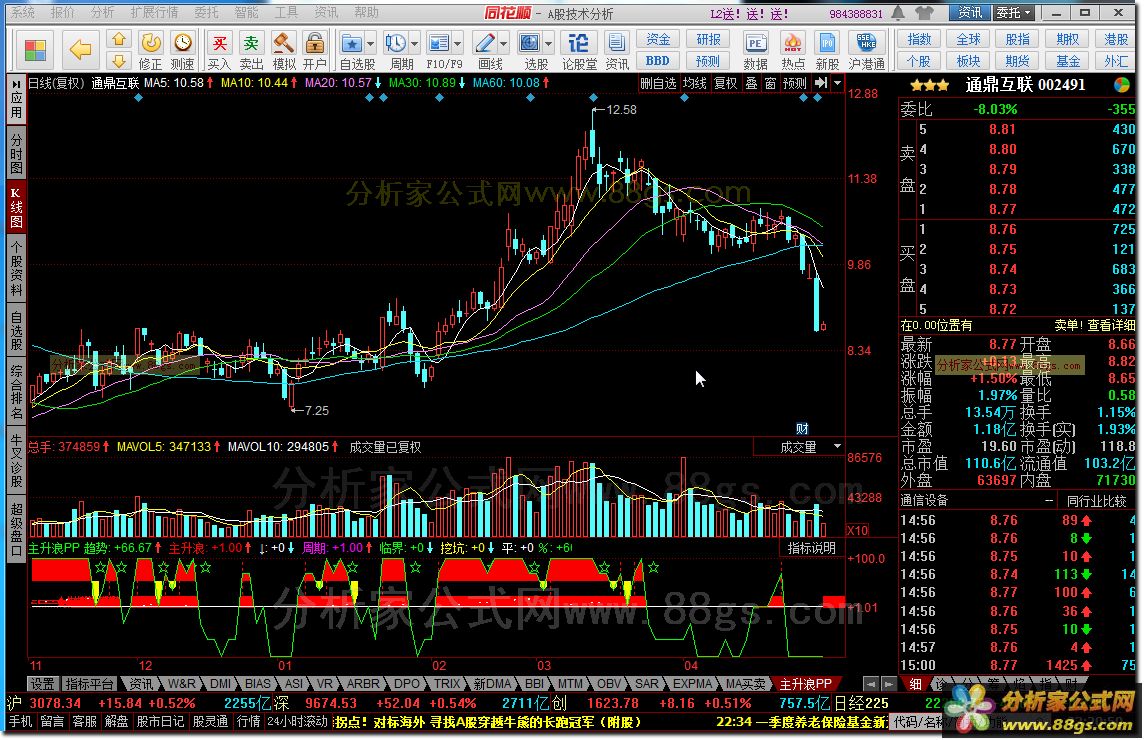Click the pie chart icon beside 002491
The image size is (1144, 740).
[1123, 85]
